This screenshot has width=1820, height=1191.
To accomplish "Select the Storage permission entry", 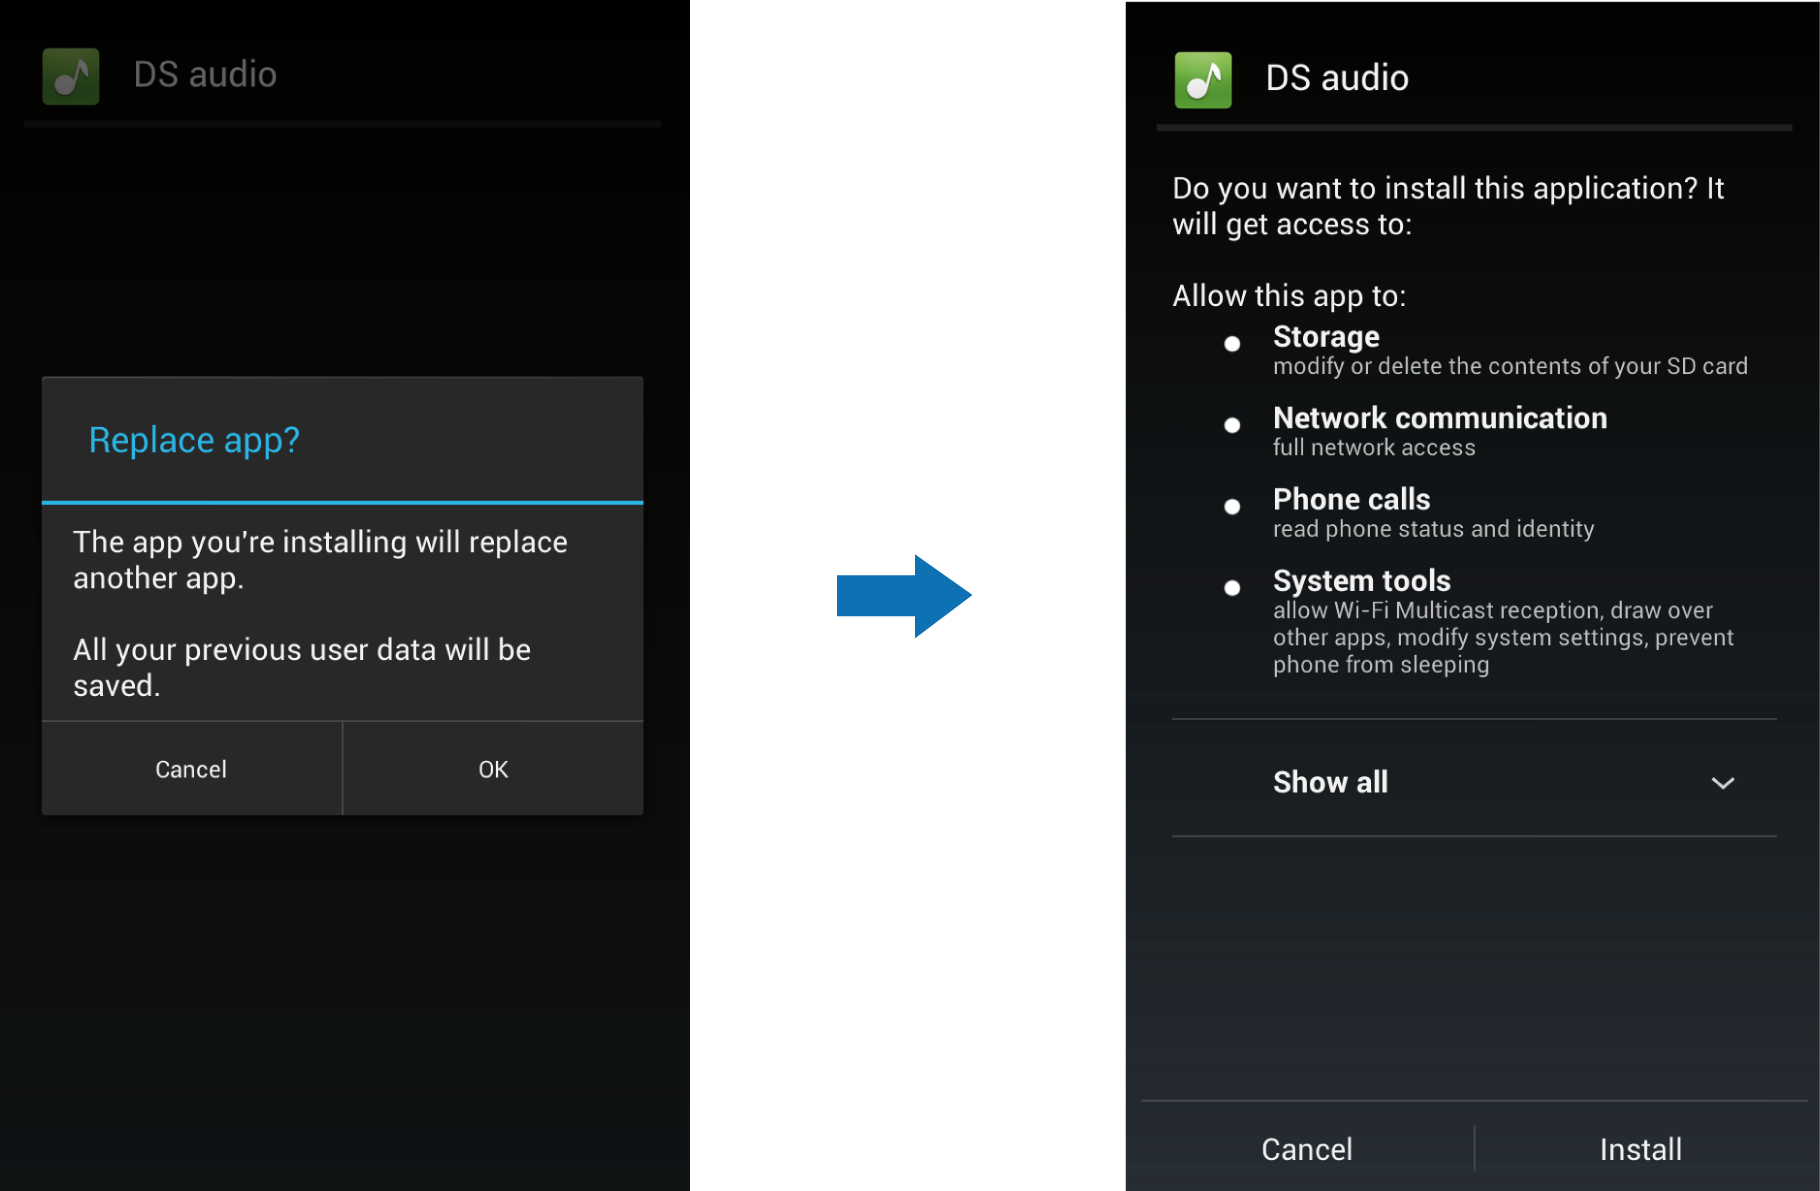I will coord(1486,350).
